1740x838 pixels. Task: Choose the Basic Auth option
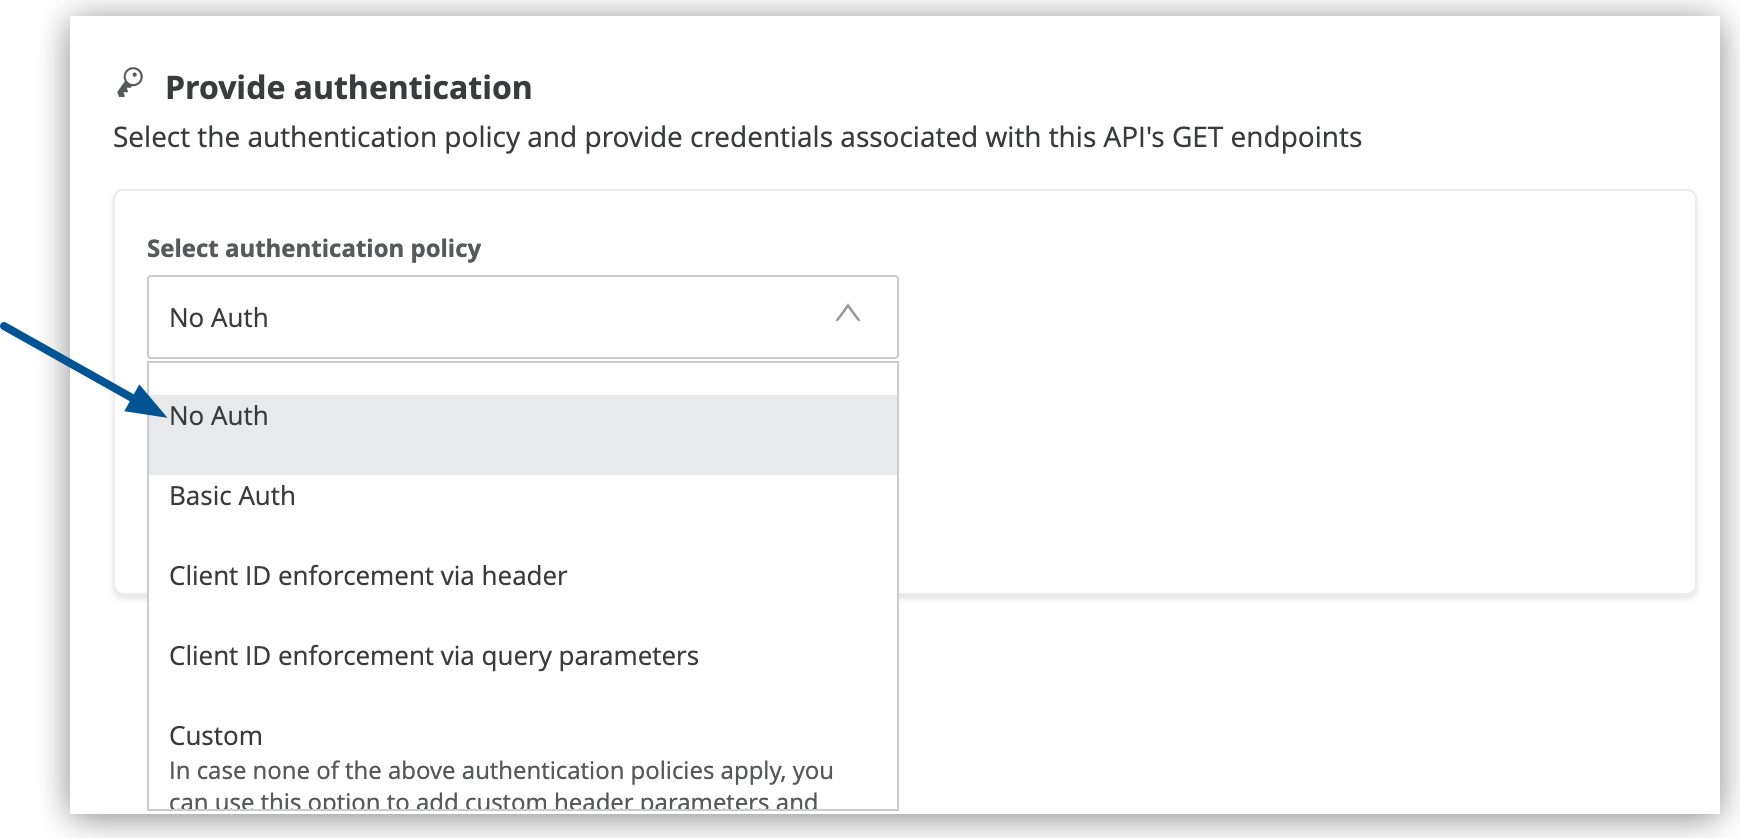click(523, 514)
